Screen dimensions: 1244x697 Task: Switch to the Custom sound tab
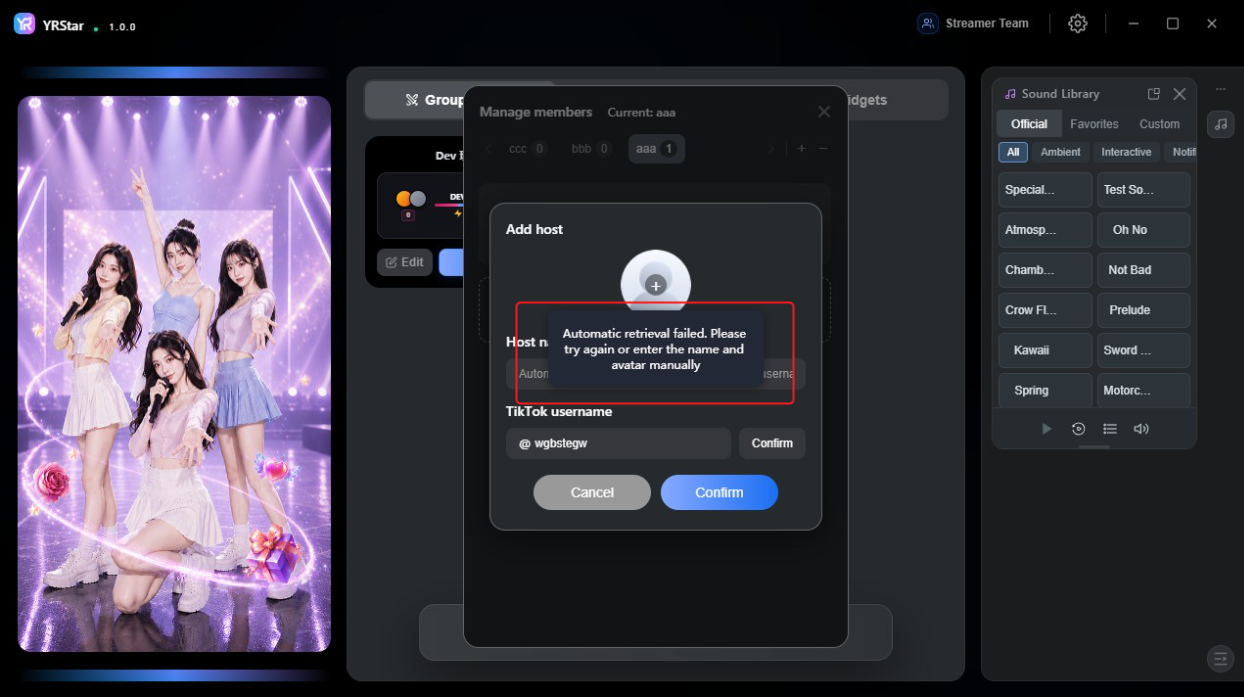[1159, 124]
